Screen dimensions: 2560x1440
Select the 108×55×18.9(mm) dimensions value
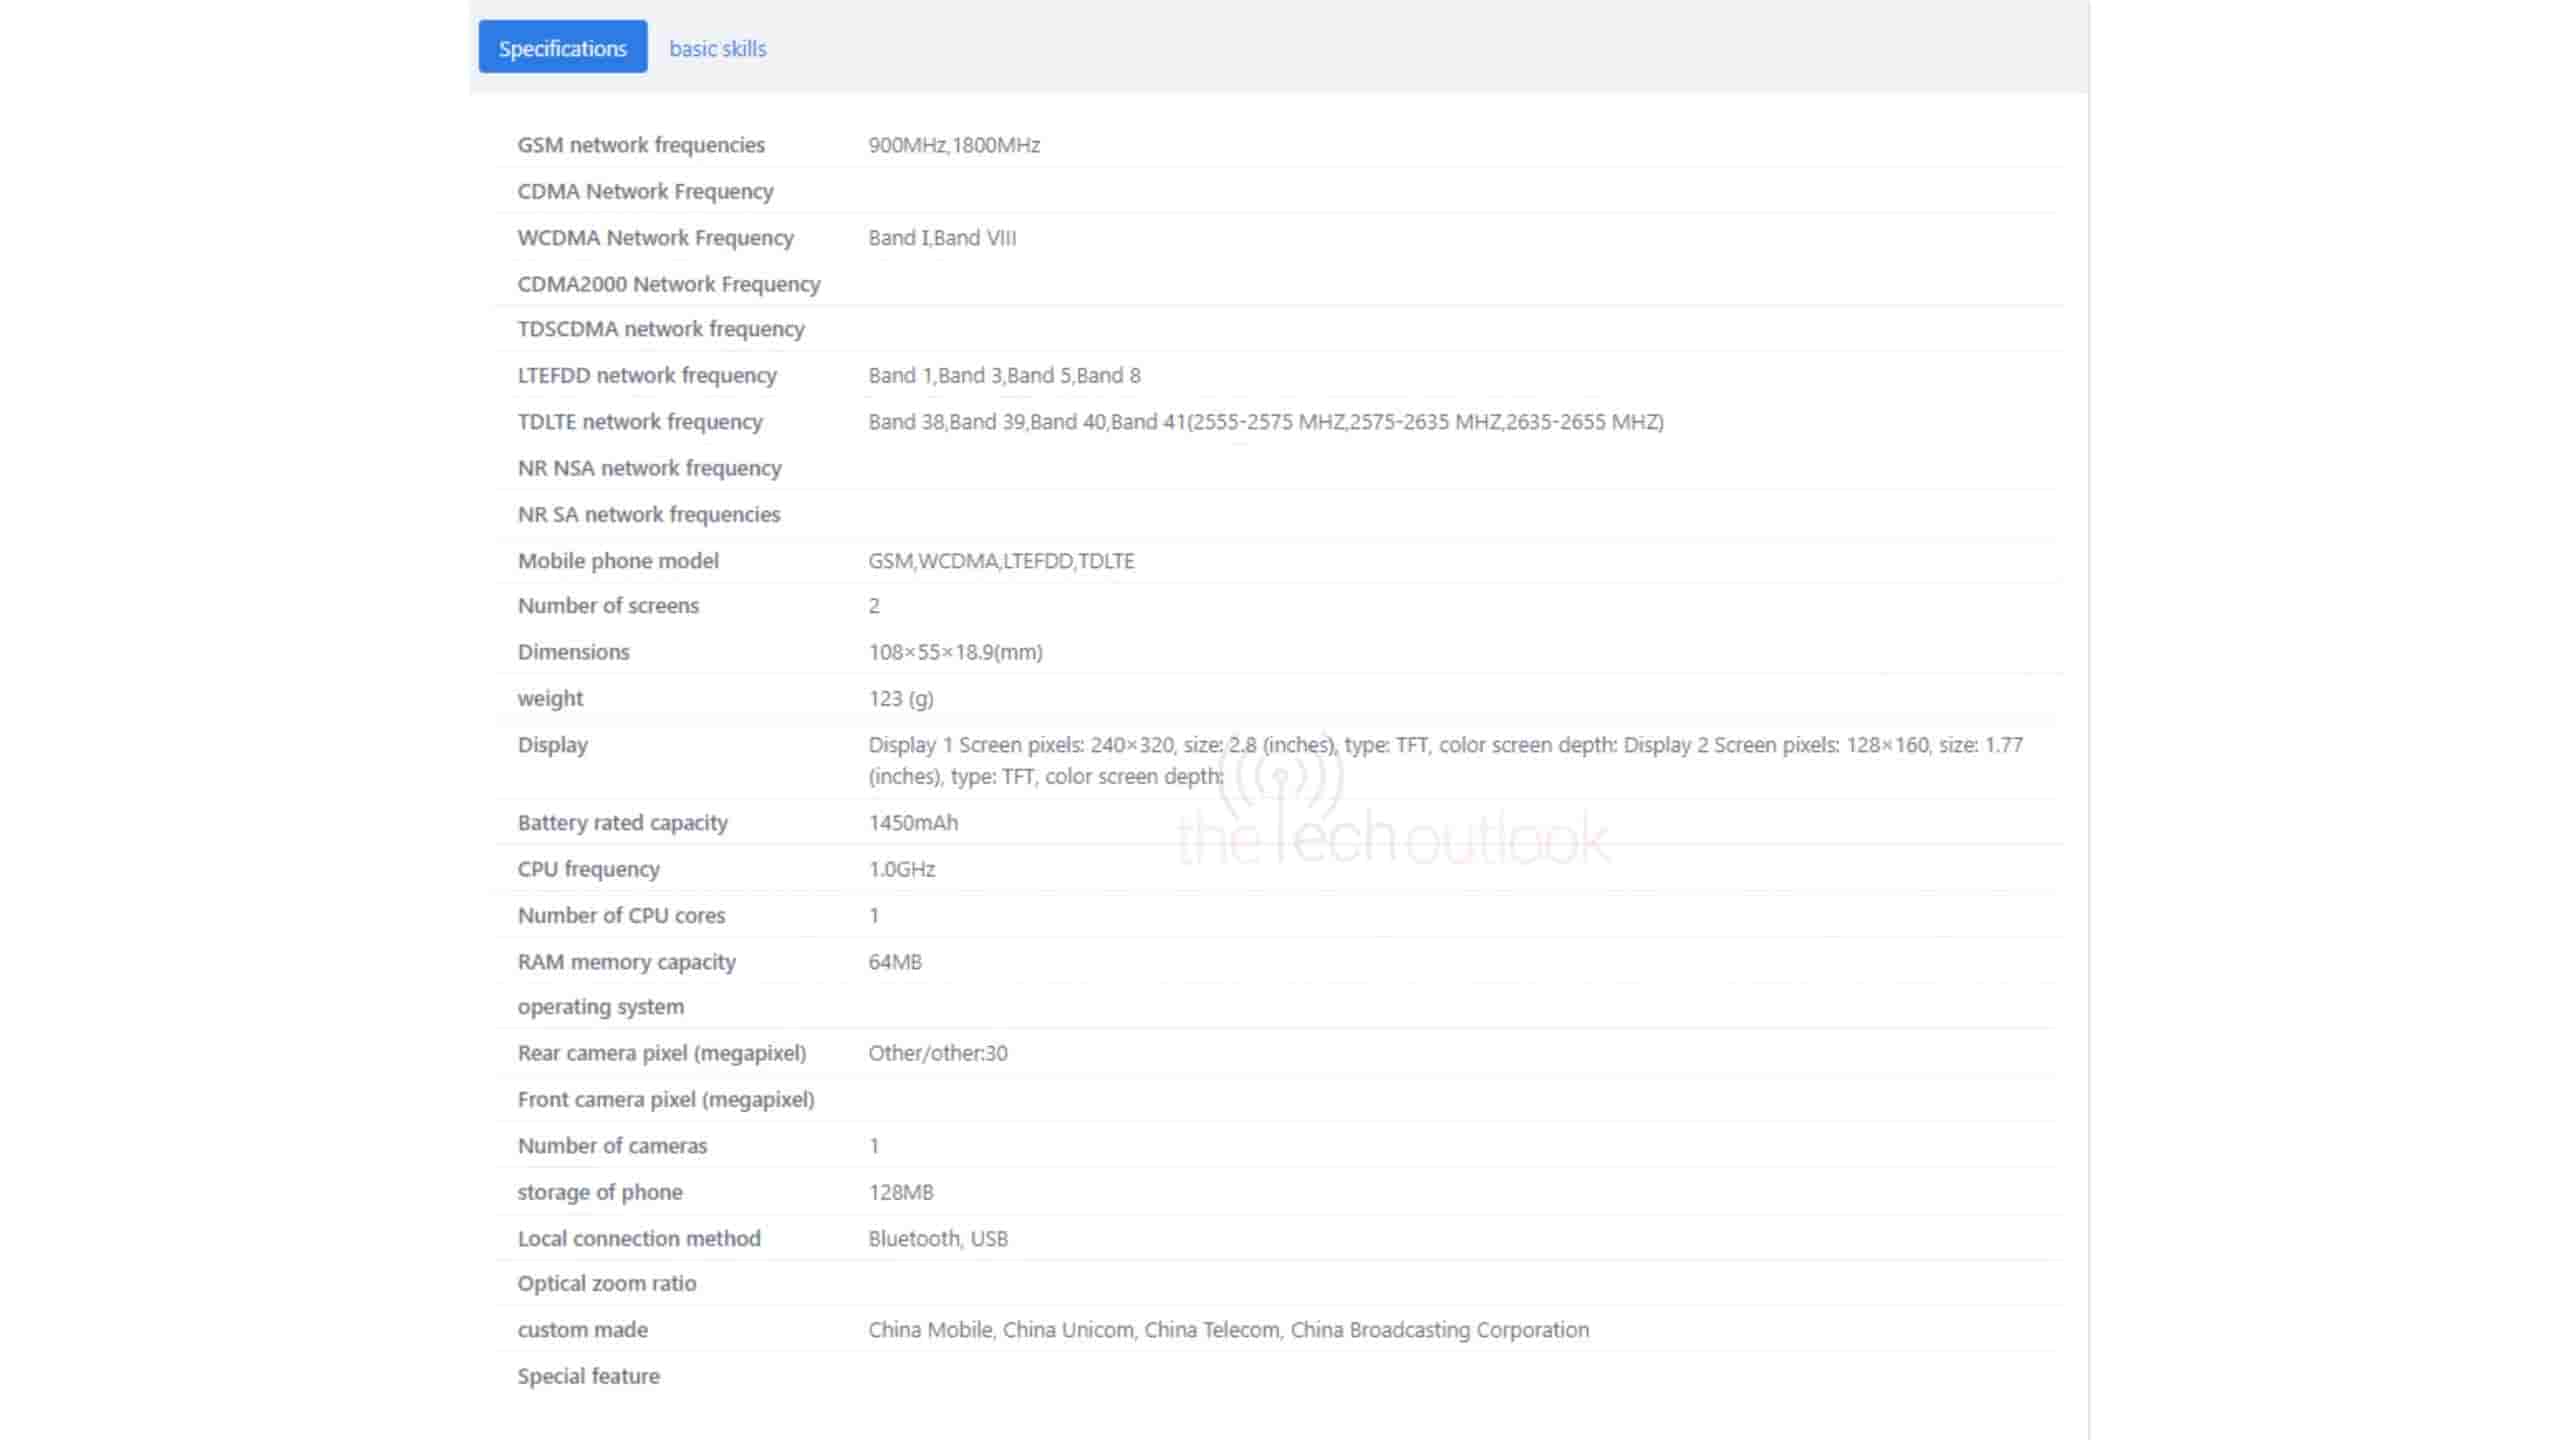pos(954,652)
